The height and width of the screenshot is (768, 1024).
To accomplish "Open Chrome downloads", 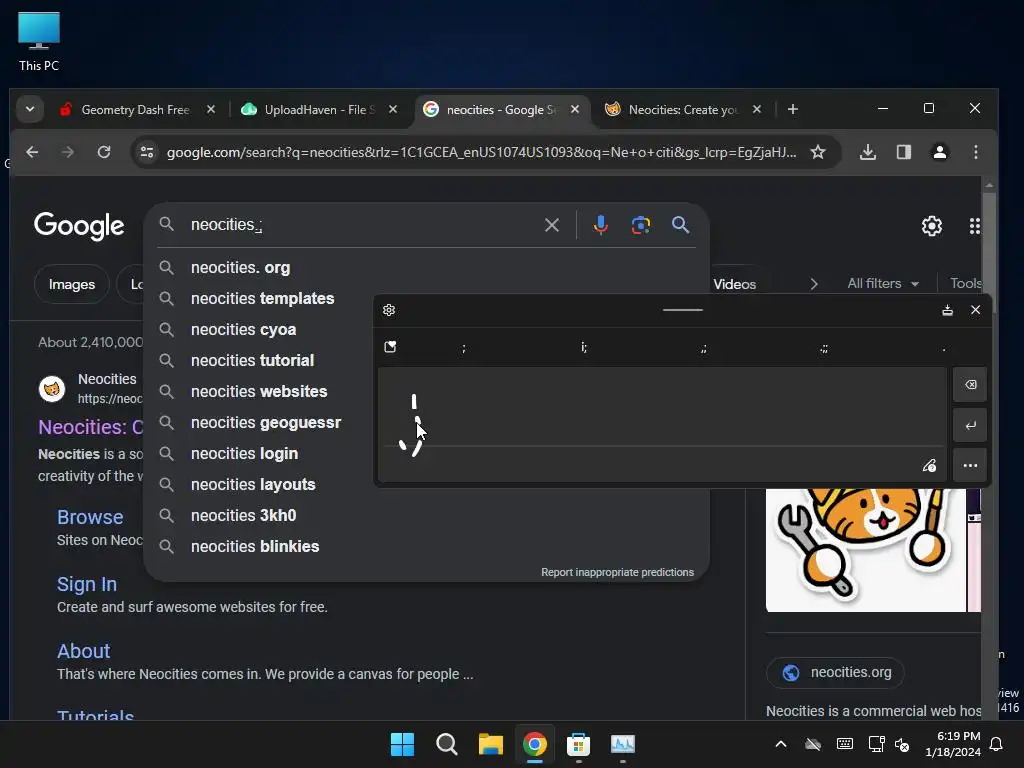I will click(867, 152).
